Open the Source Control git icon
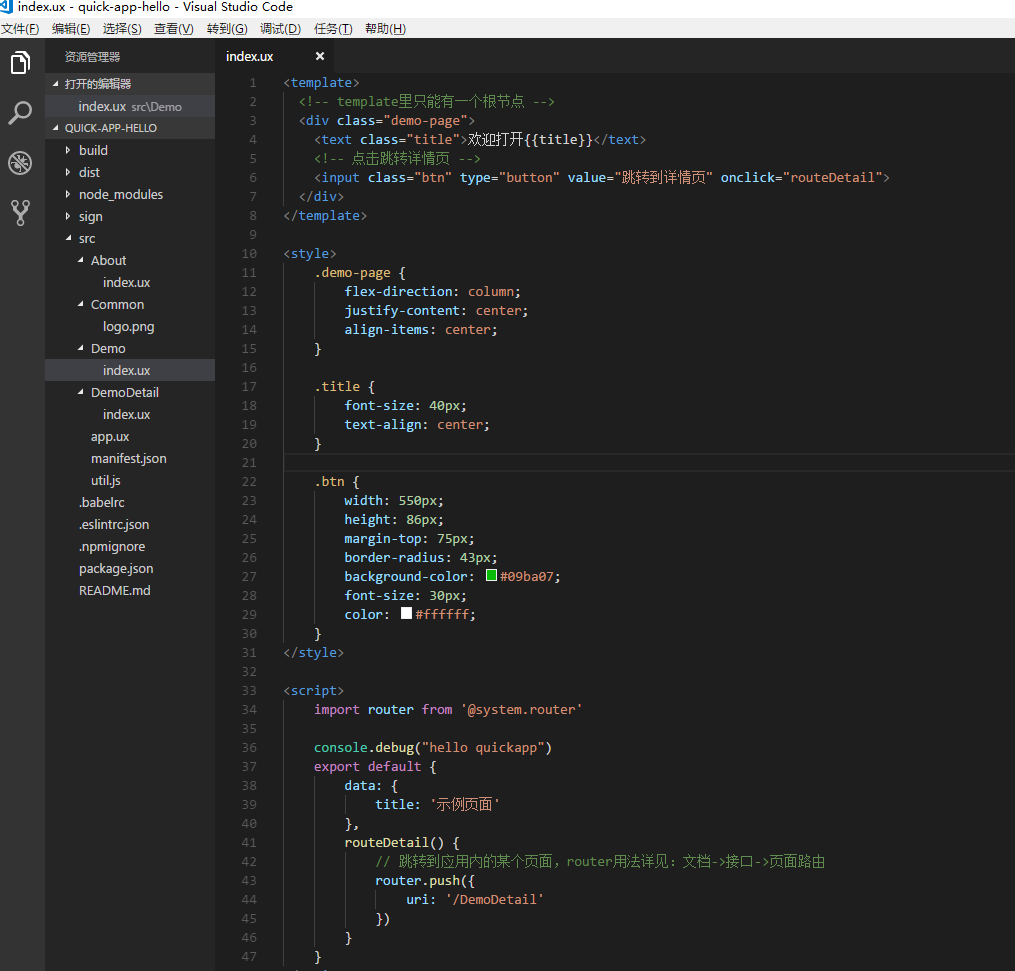 pyautogui.click(x=20, y=212)
